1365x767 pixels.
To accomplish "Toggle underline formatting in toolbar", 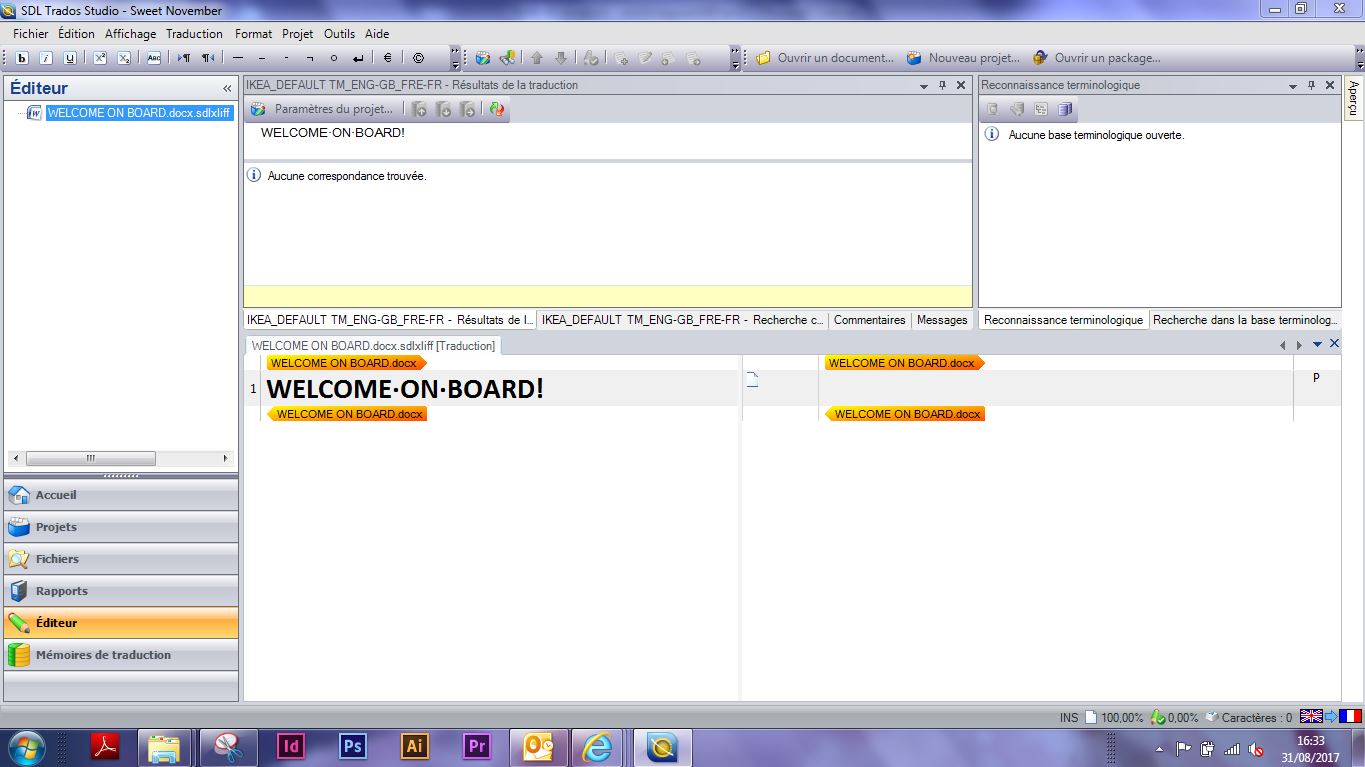I will (70, 58).
